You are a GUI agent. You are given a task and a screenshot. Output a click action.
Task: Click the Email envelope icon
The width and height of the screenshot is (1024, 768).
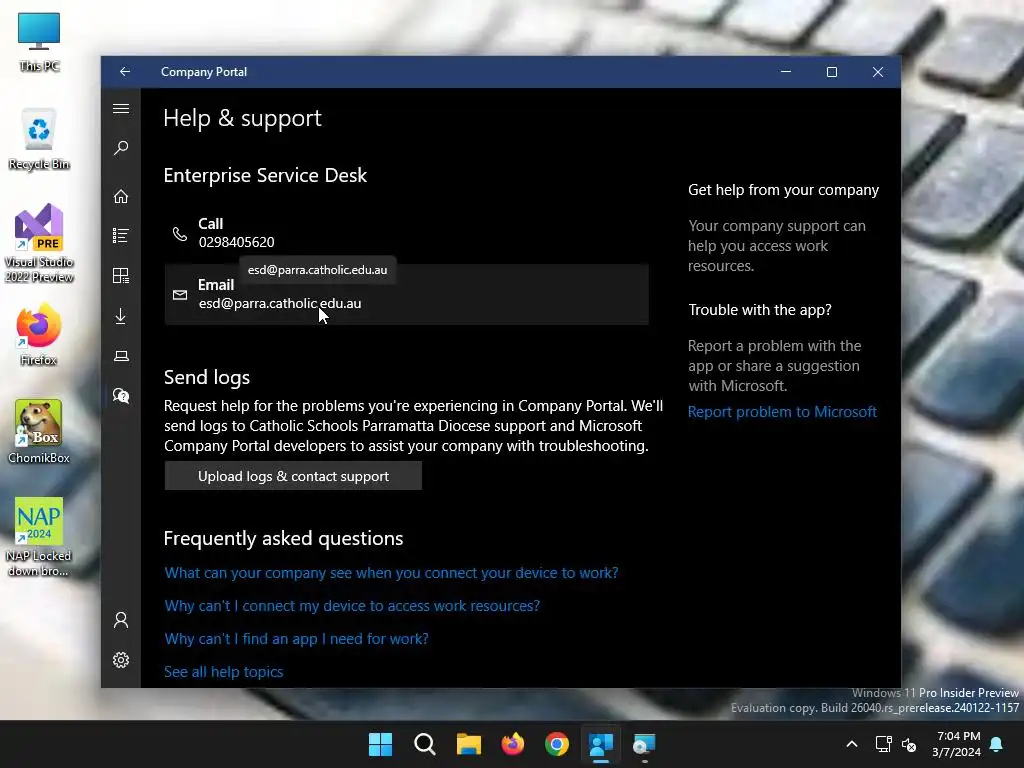[180, 295]
